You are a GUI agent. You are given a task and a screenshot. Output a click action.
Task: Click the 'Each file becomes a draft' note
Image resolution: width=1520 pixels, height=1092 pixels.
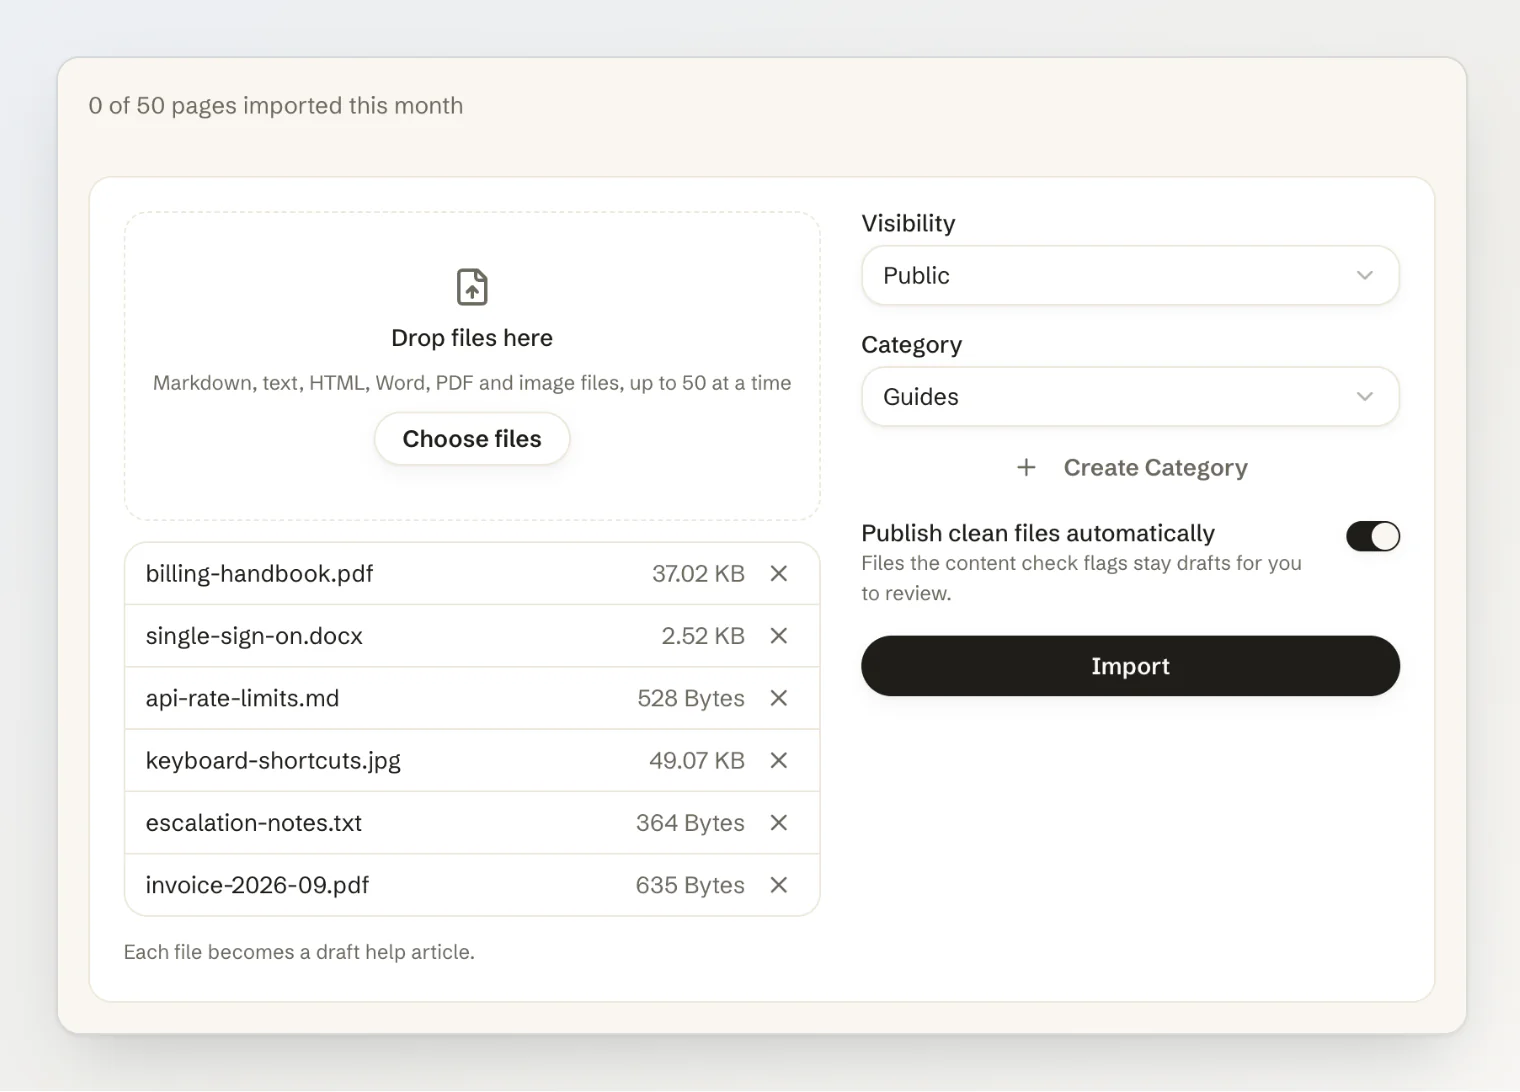point(299,952)
